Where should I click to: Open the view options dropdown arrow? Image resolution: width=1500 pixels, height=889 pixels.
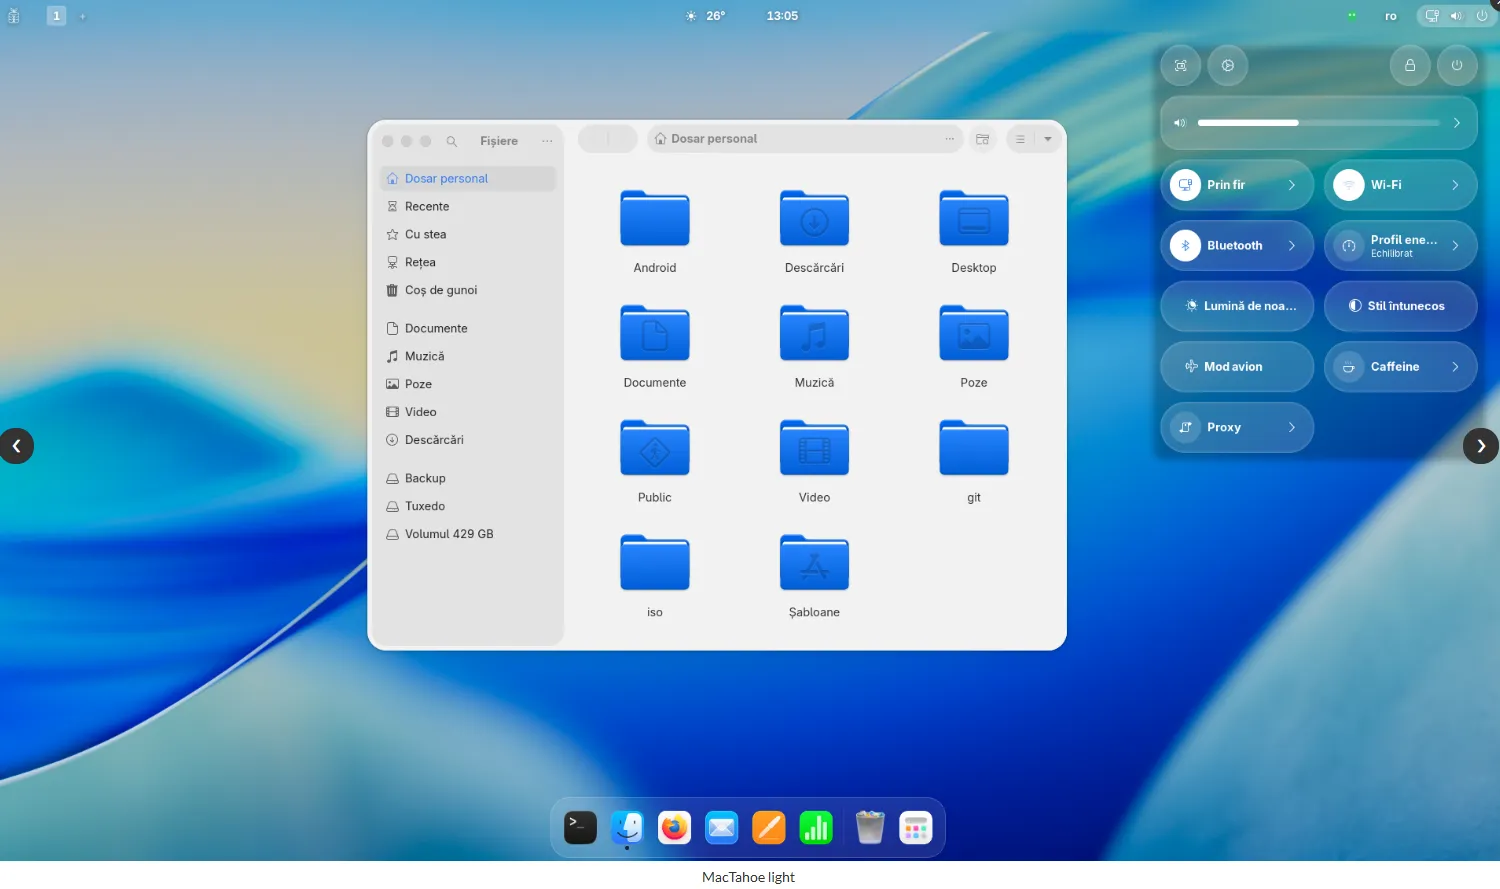pos(1048,139)
